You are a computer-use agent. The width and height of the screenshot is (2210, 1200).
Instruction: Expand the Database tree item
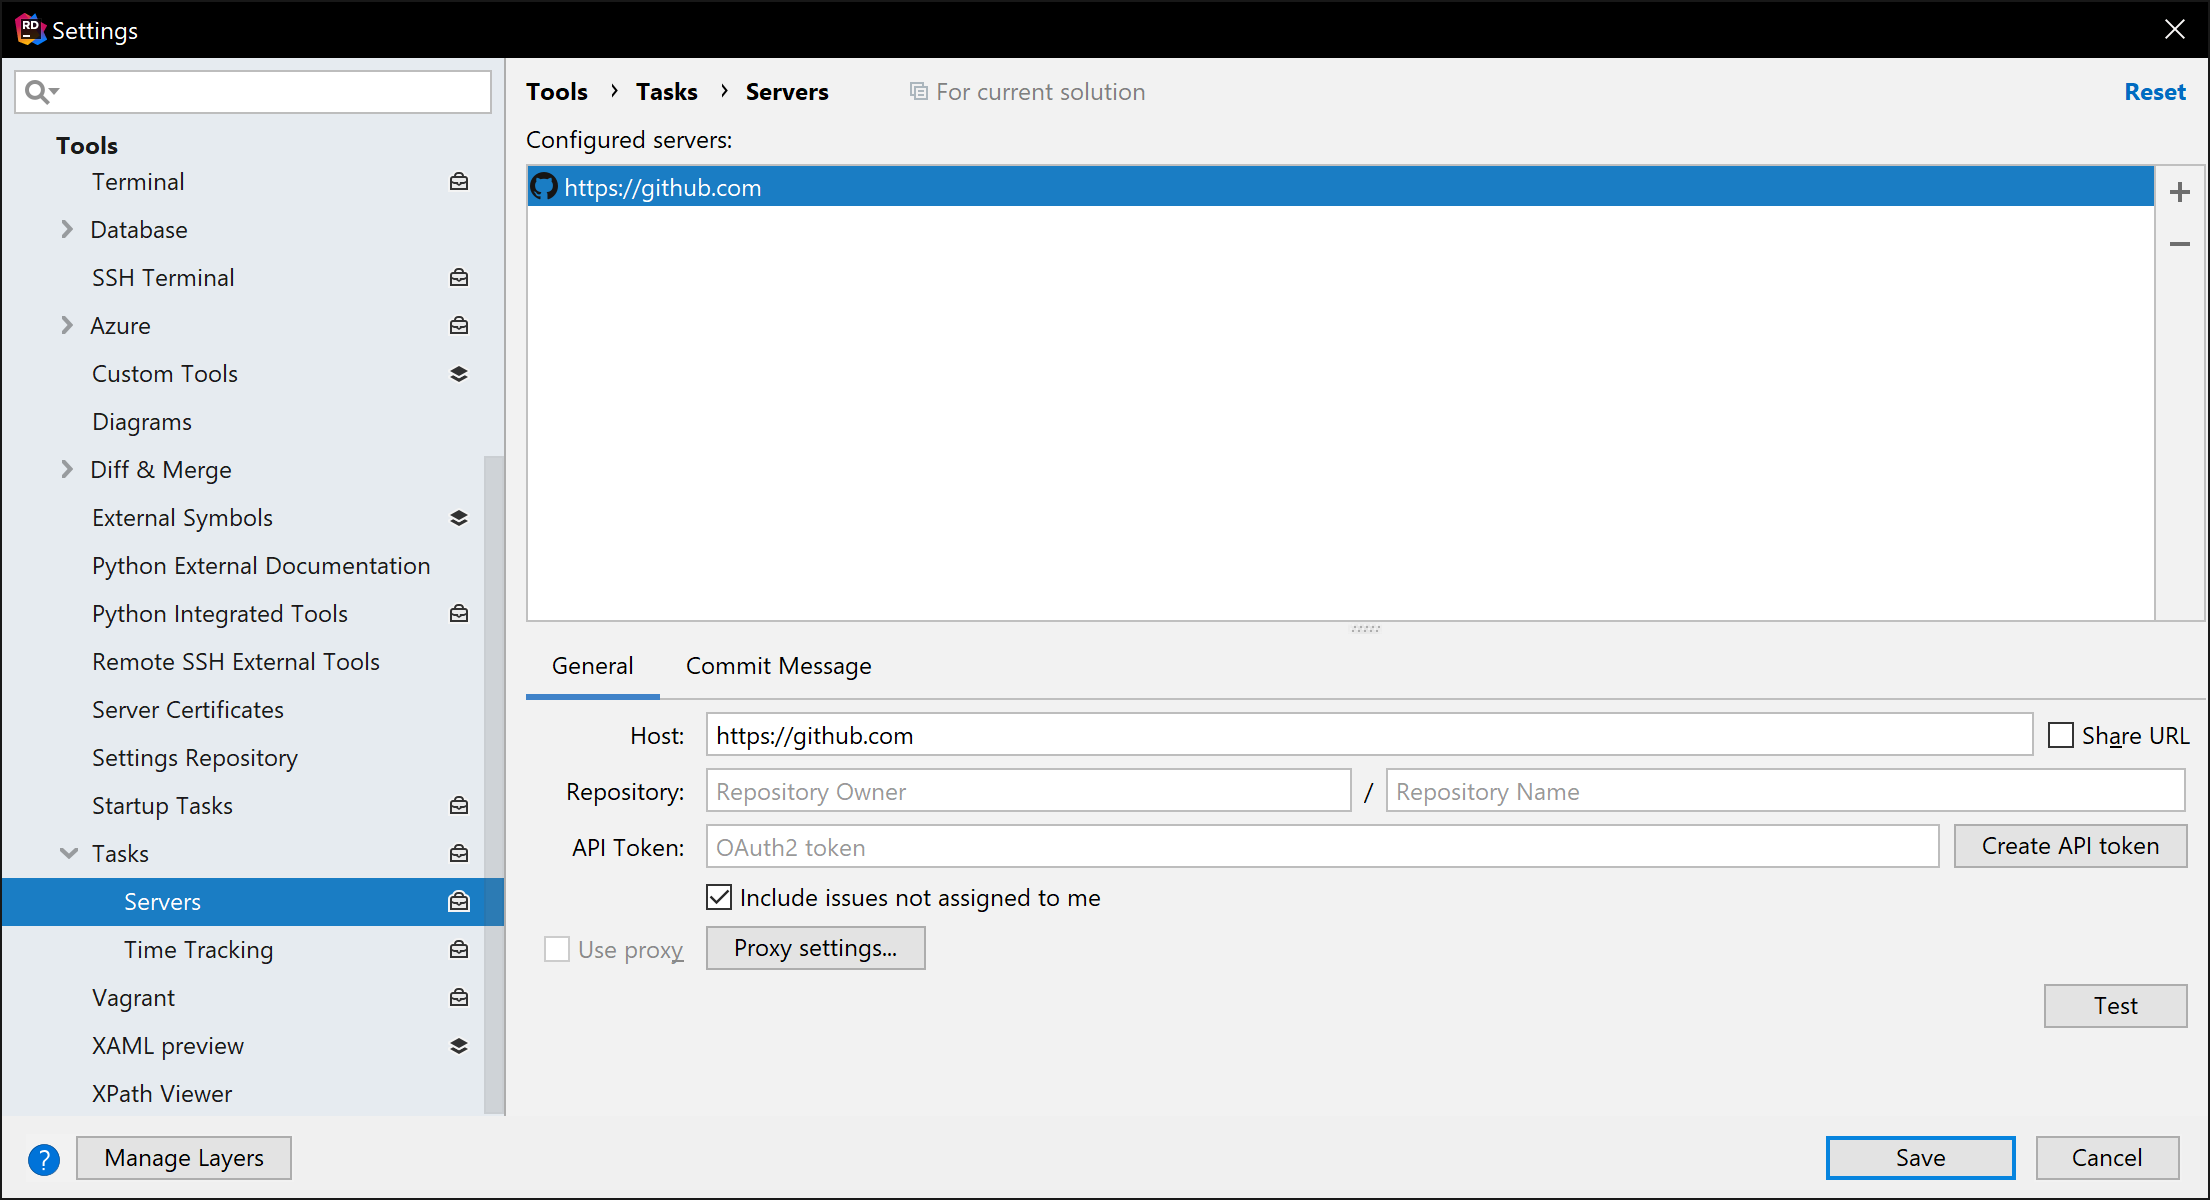(x=69, y=229)
